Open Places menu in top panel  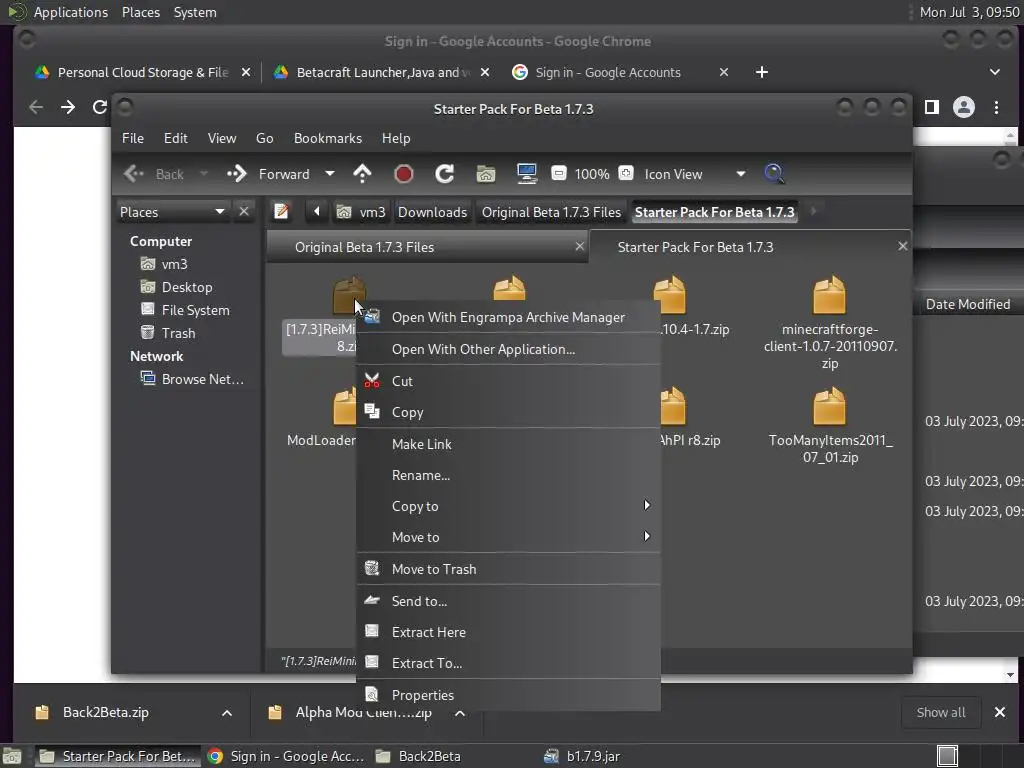[140, 12]
